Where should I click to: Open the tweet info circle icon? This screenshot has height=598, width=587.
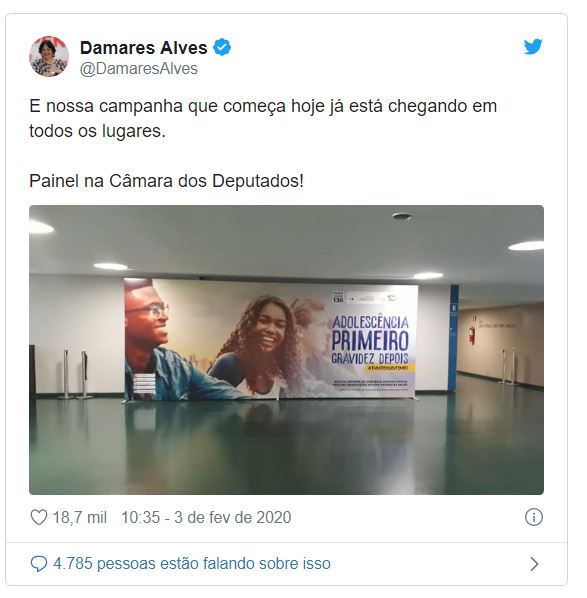(533, 518)
